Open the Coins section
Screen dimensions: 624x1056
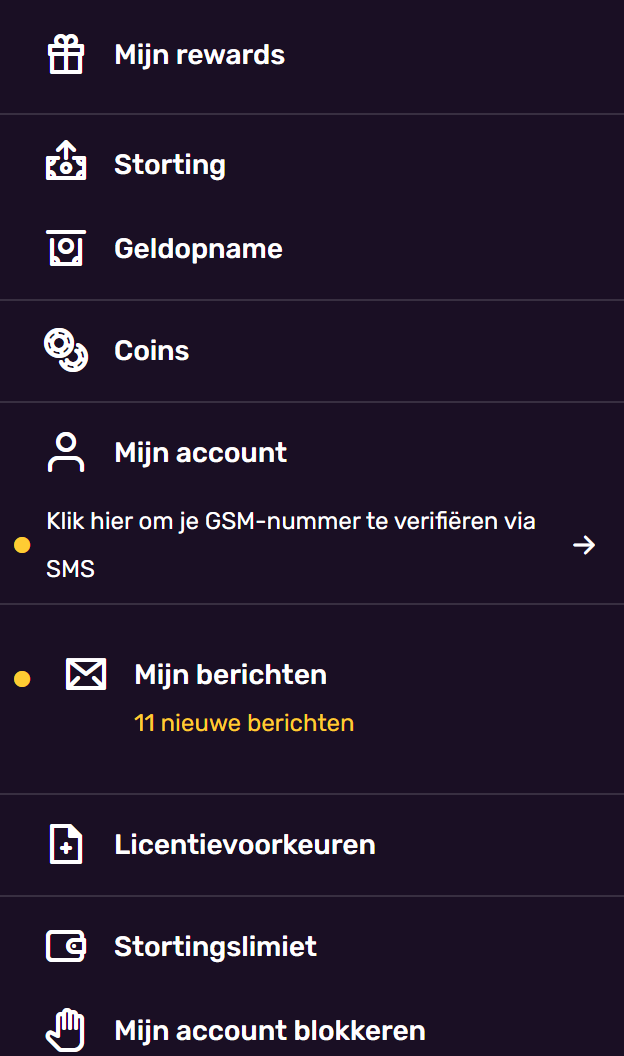click(152, 350)
